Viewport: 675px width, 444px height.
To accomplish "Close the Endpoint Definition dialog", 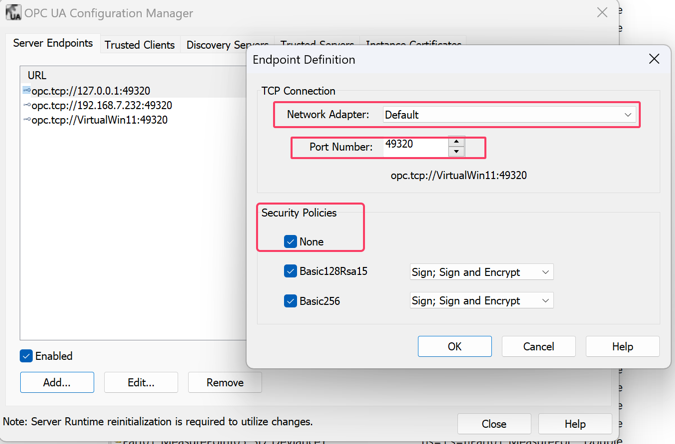I will [x=654, y=59].
